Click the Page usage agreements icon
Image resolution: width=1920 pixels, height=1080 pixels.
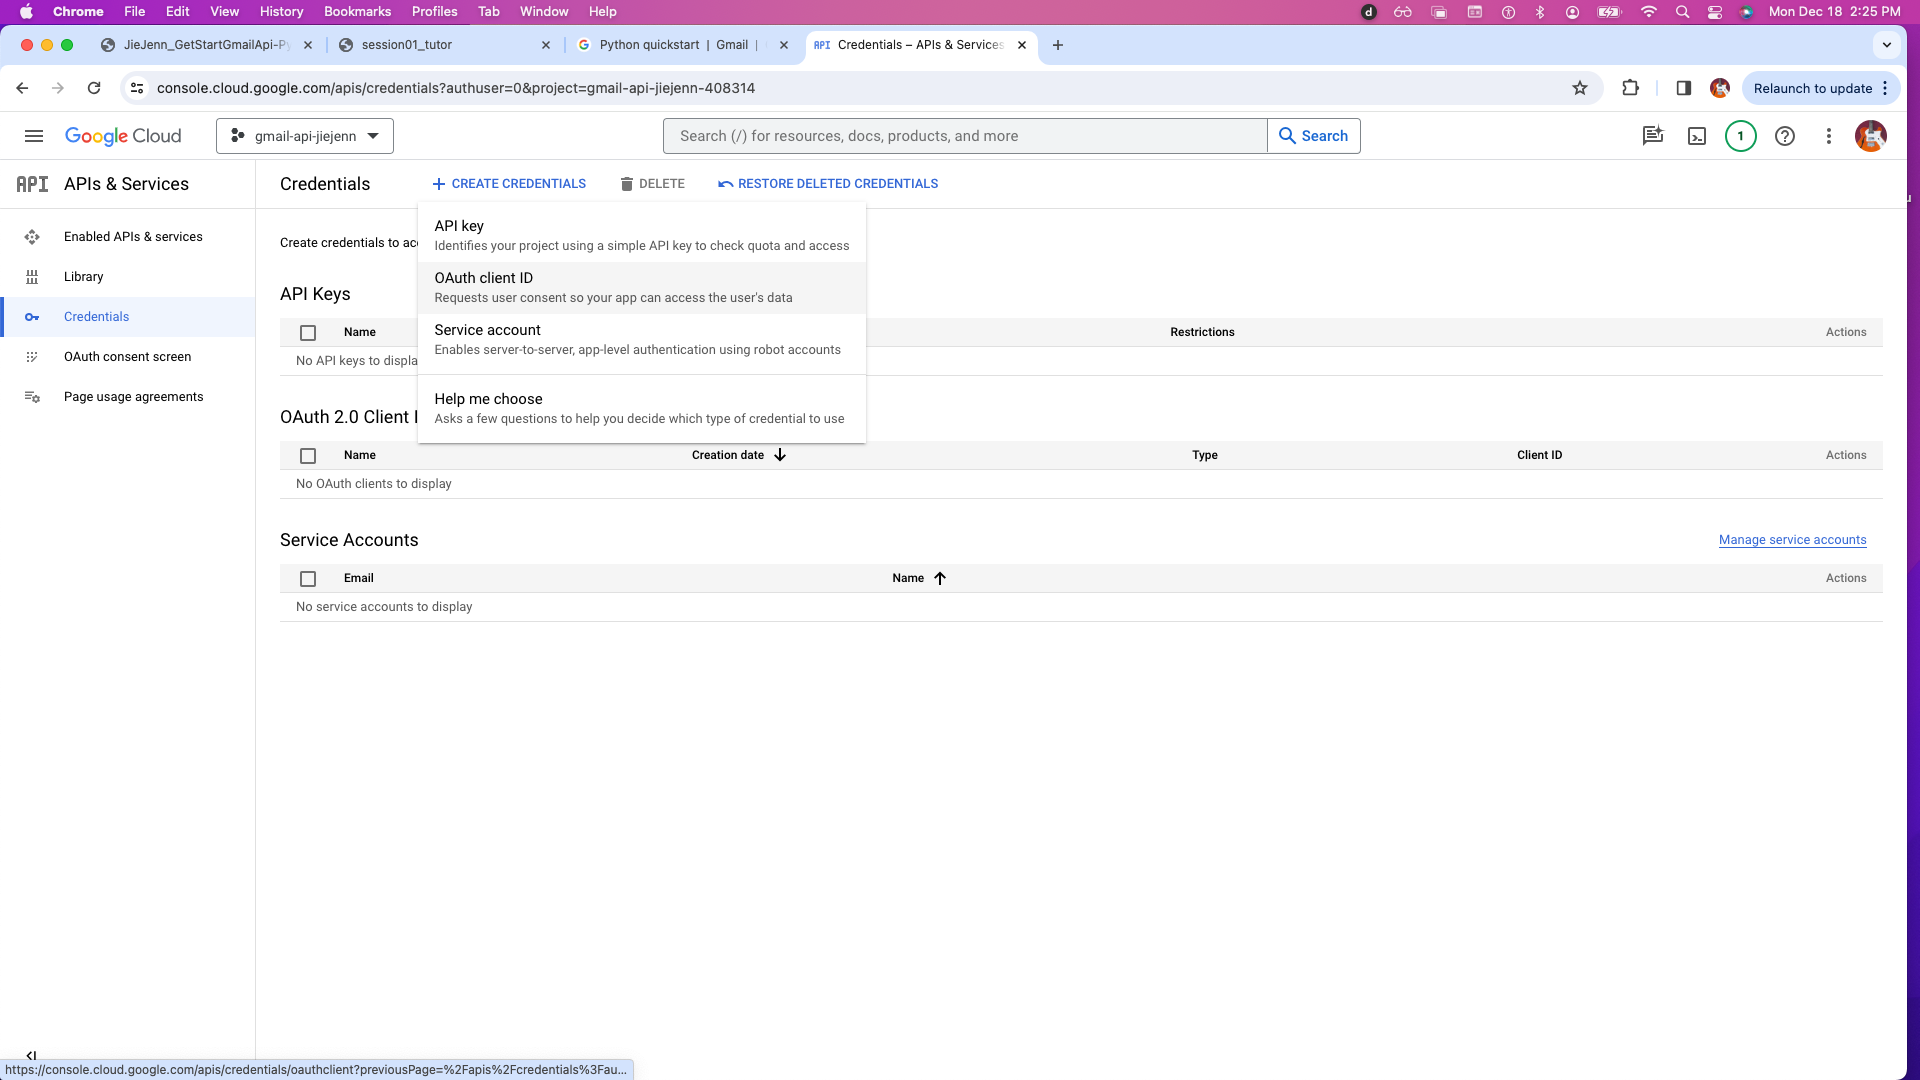(32, 397)
